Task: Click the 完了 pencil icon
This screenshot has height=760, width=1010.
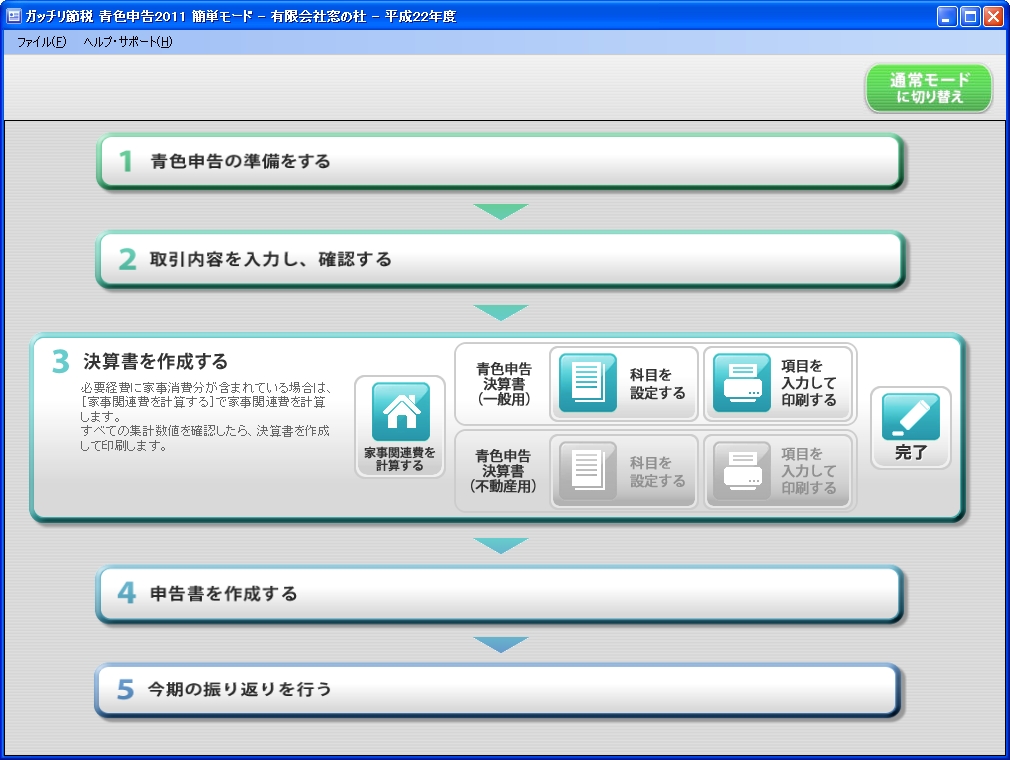Action: pyautogui.click(x=910, y=414)
